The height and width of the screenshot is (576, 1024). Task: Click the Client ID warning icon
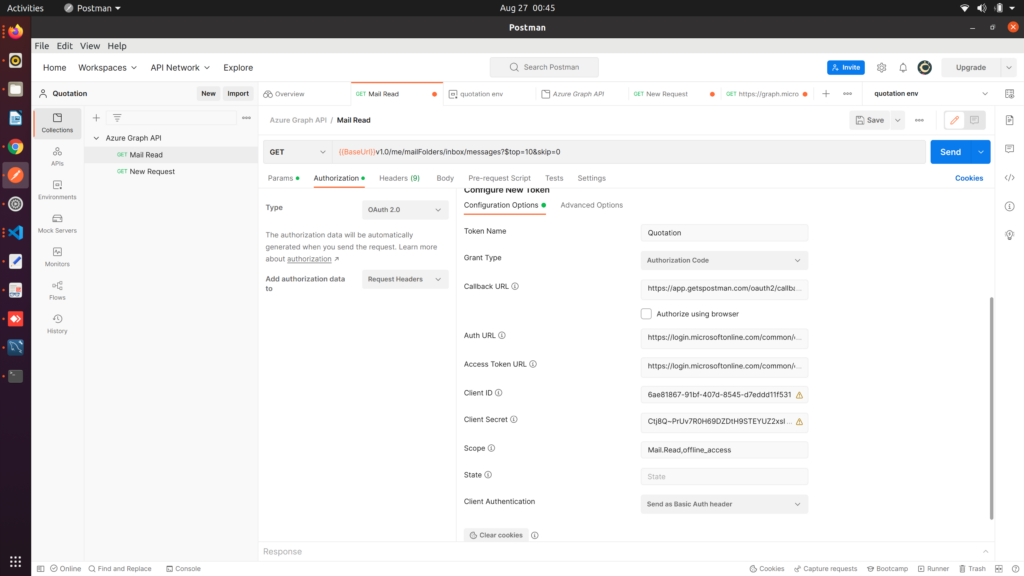[799, 395]
